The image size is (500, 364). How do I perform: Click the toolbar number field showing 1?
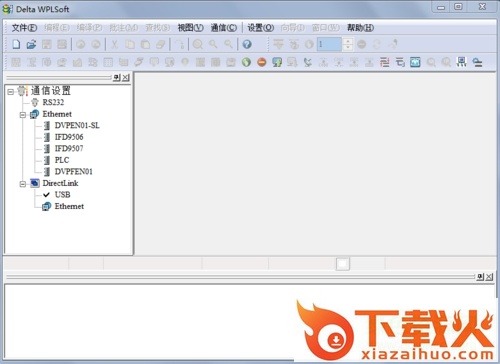click(x=329, y=44)
